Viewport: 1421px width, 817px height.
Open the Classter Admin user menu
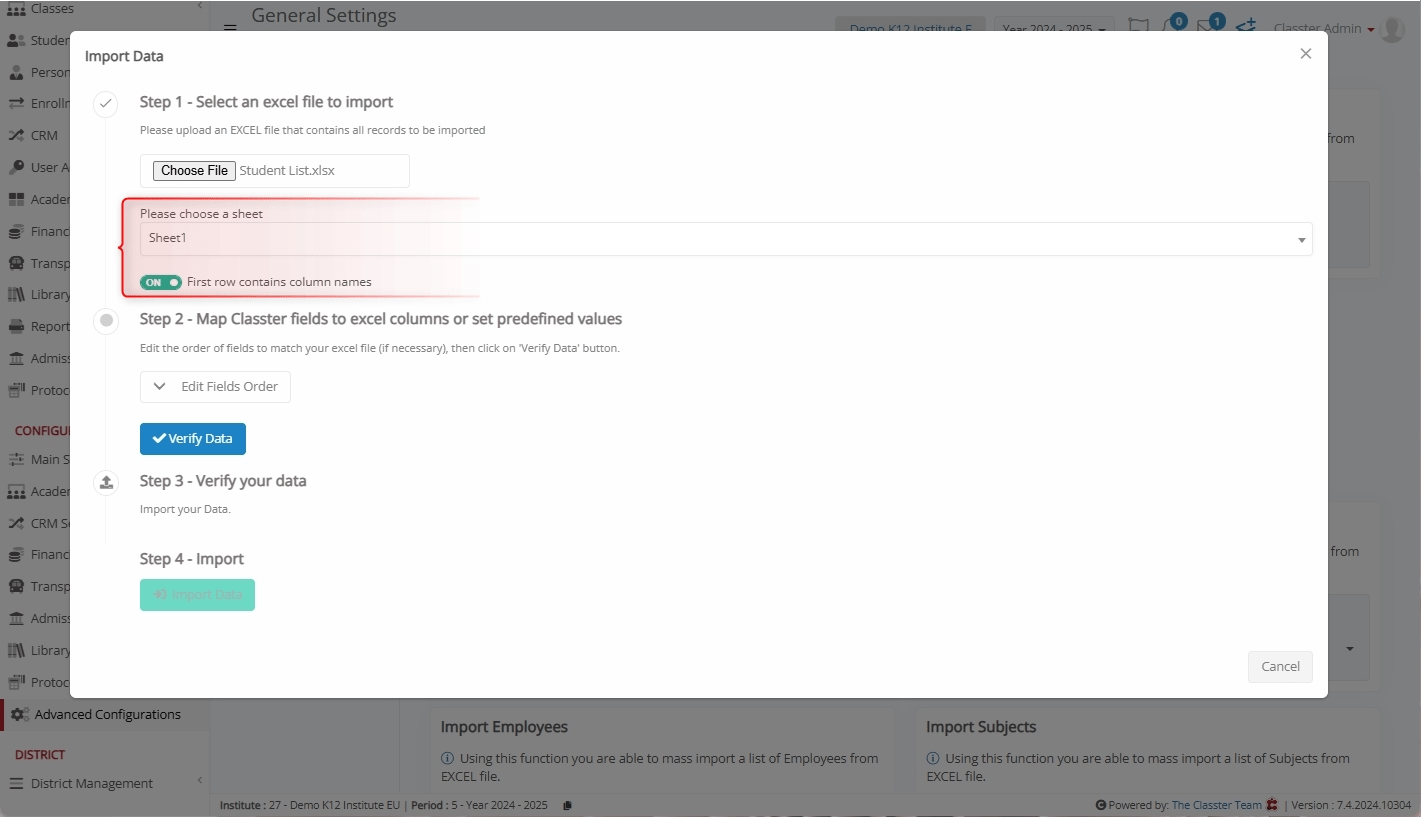tap(1323, 29)
